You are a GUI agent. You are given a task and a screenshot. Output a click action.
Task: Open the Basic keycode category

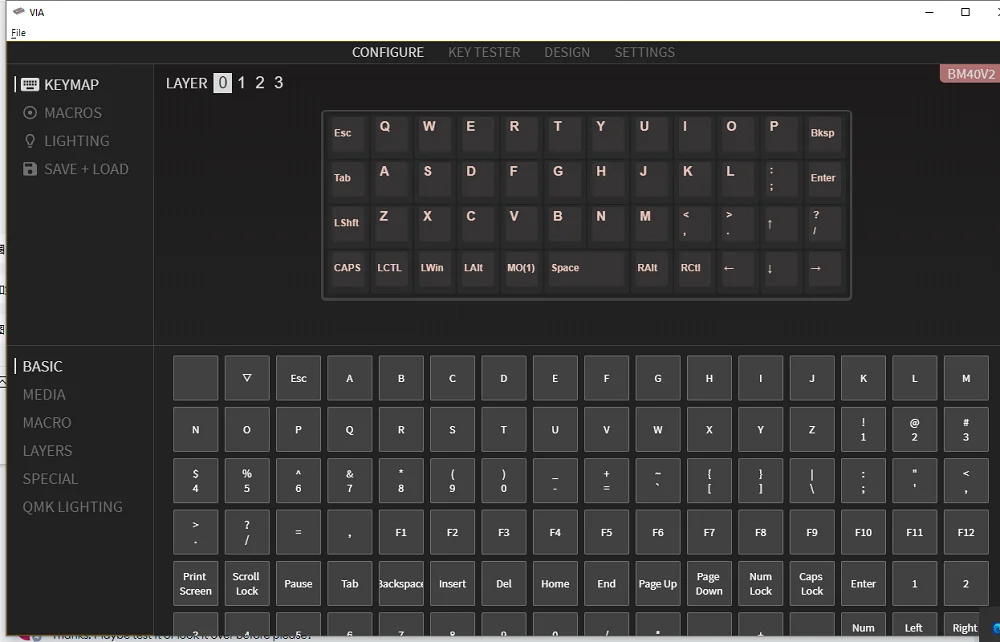tap(43, 367)
